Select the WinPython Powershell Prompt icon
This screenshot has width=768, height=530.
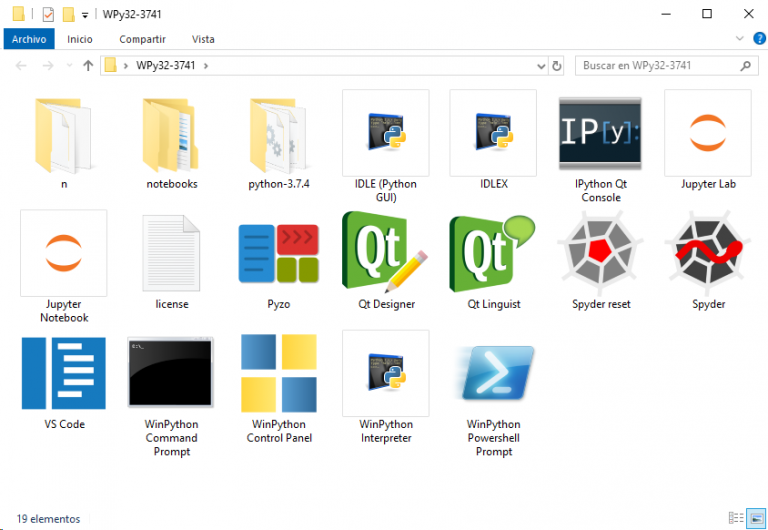(493, 373)
